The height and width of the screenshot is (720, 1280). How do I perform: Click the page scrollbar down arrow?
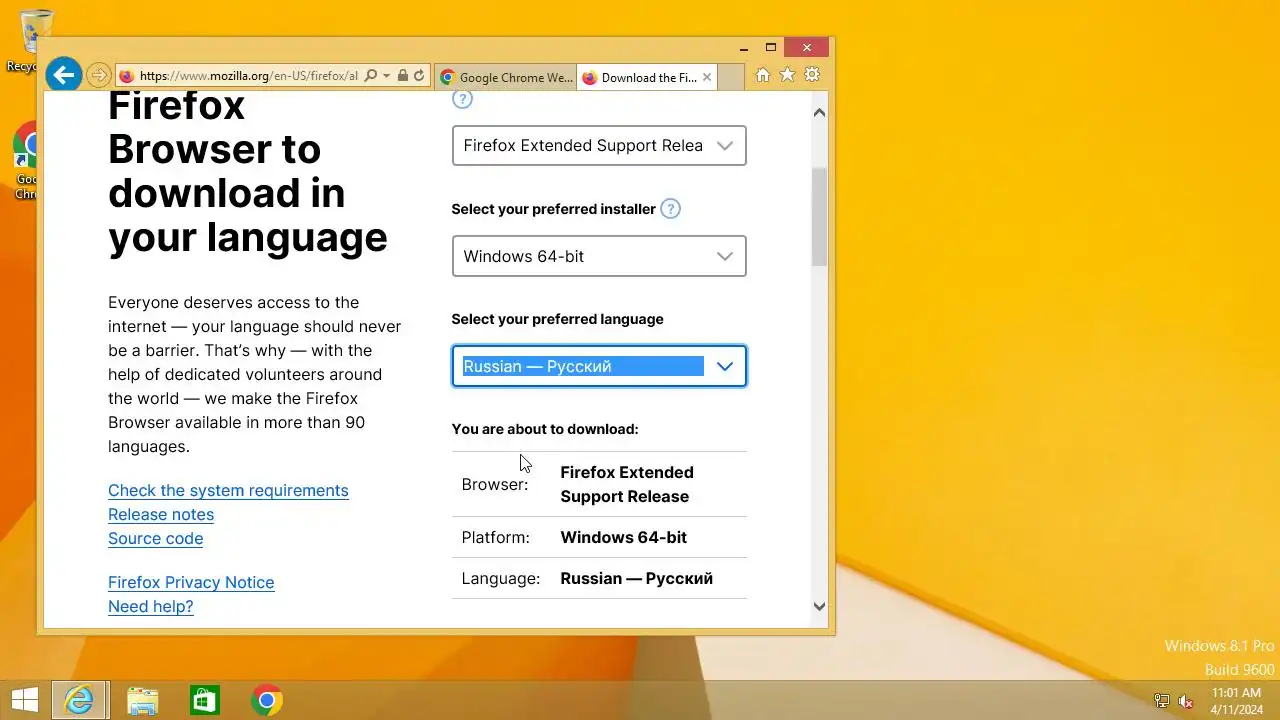tap(819, 606)
